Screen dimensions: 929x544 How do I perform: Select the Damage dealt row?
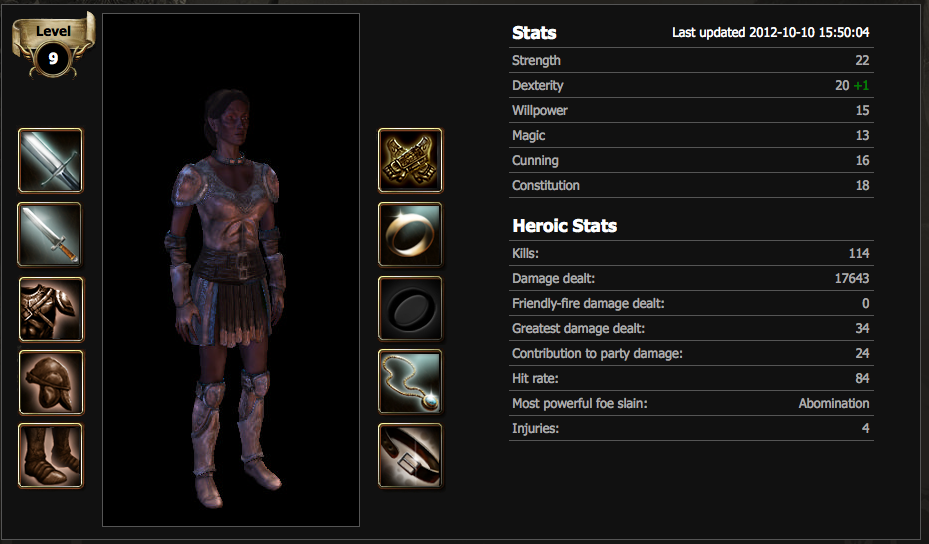pyautogui.click(x=691, y=279)
